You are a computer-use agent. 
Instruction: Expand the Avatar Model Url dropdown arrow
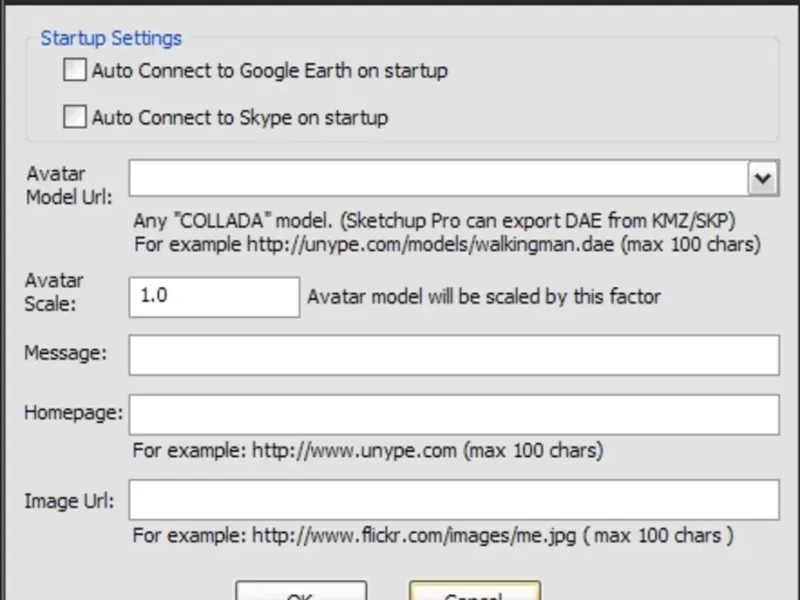tap(763, 179)
